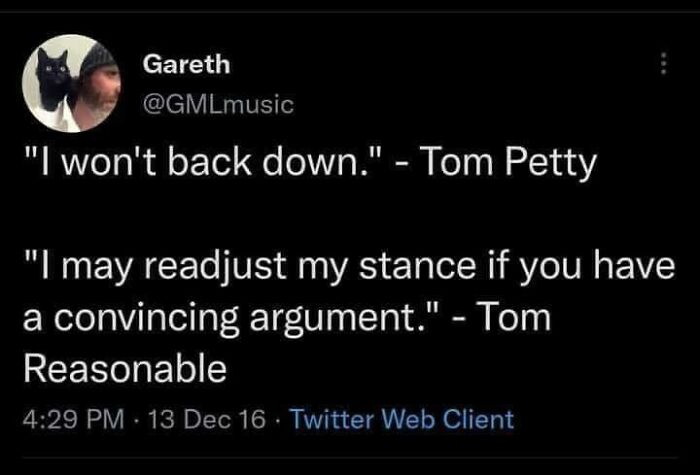The height and width of the screenshot is (475, 700).
Task: Click the word Reasonable in the tweet
Action: pyautogui.click(x=124, y=370)
